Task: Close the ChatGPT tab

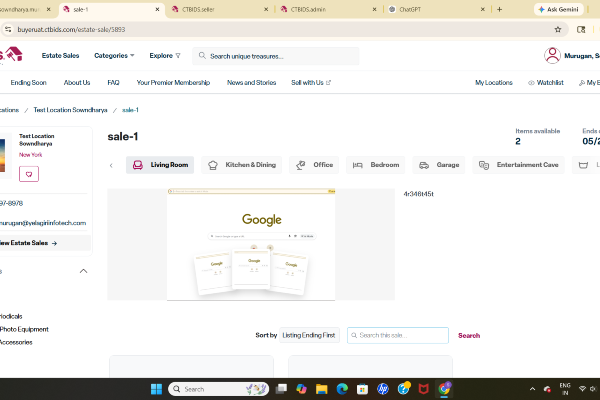Action: tap(483, 10)
